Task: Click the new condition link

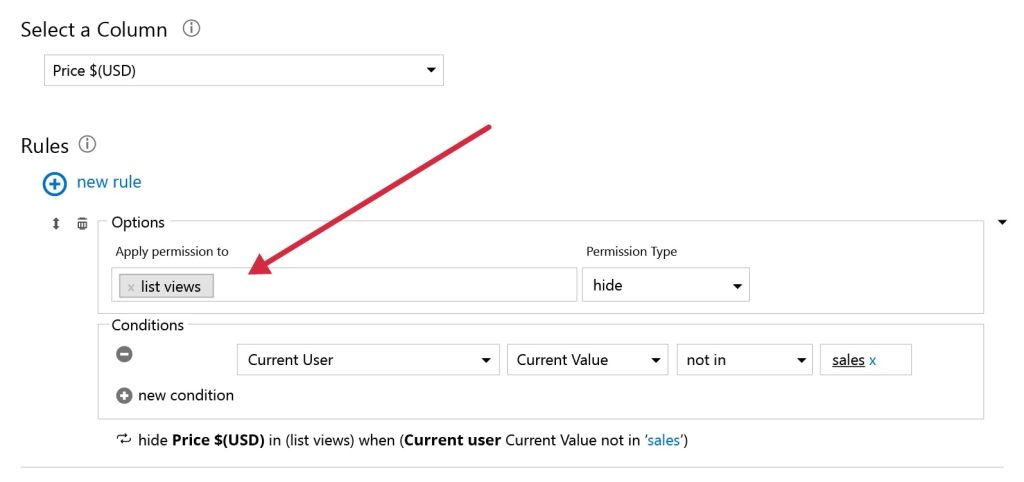Action: [x=186, y=395]
